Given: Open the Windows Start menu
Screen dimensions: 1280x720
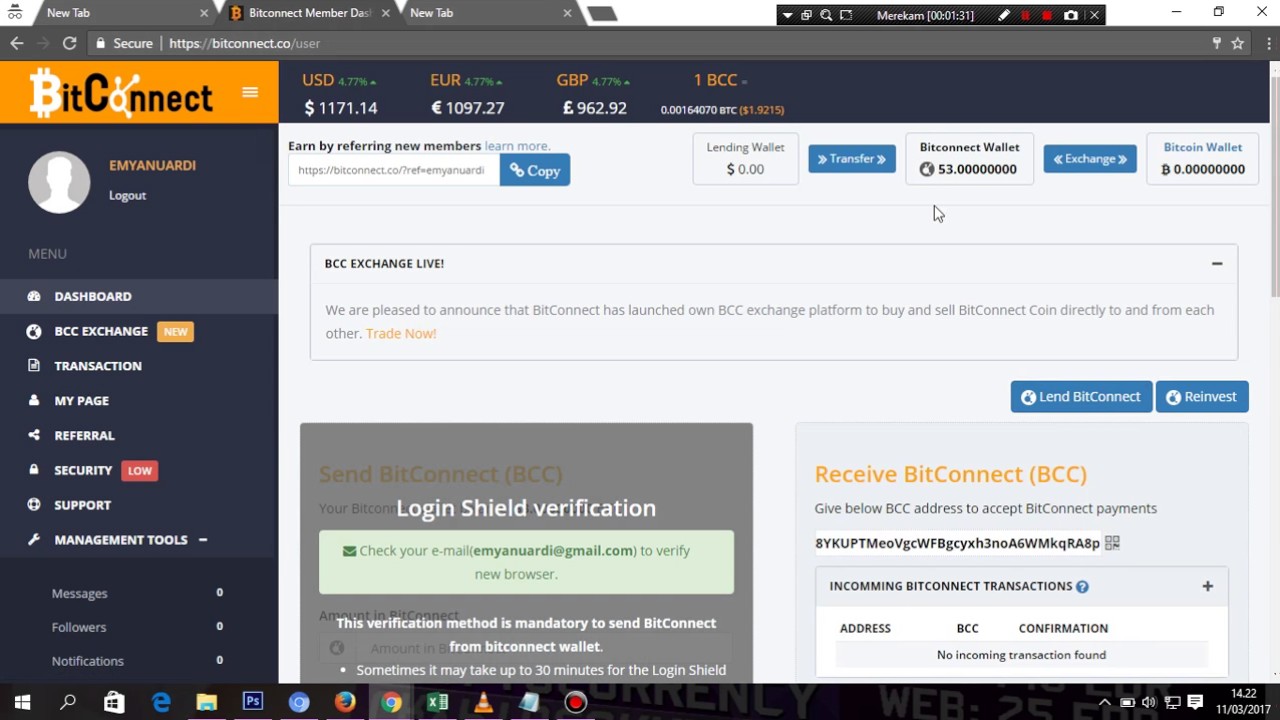Looking at the screenshot, I should tap(22, 702).
